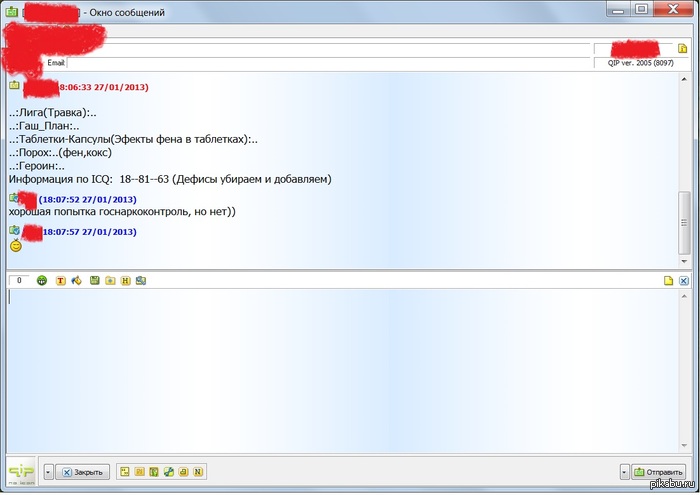700x495 pixels.
Task: Click the character counter box showing 0
Action: point(19,280)
